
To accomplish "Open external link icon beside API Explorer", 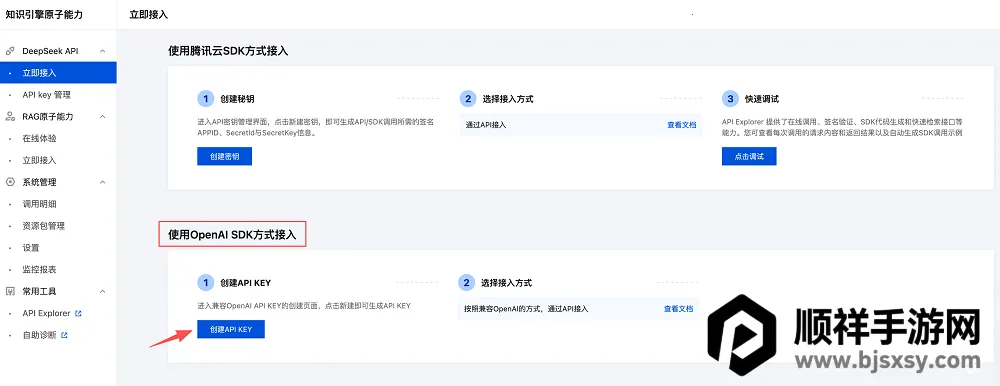I will tap(78, 313).
